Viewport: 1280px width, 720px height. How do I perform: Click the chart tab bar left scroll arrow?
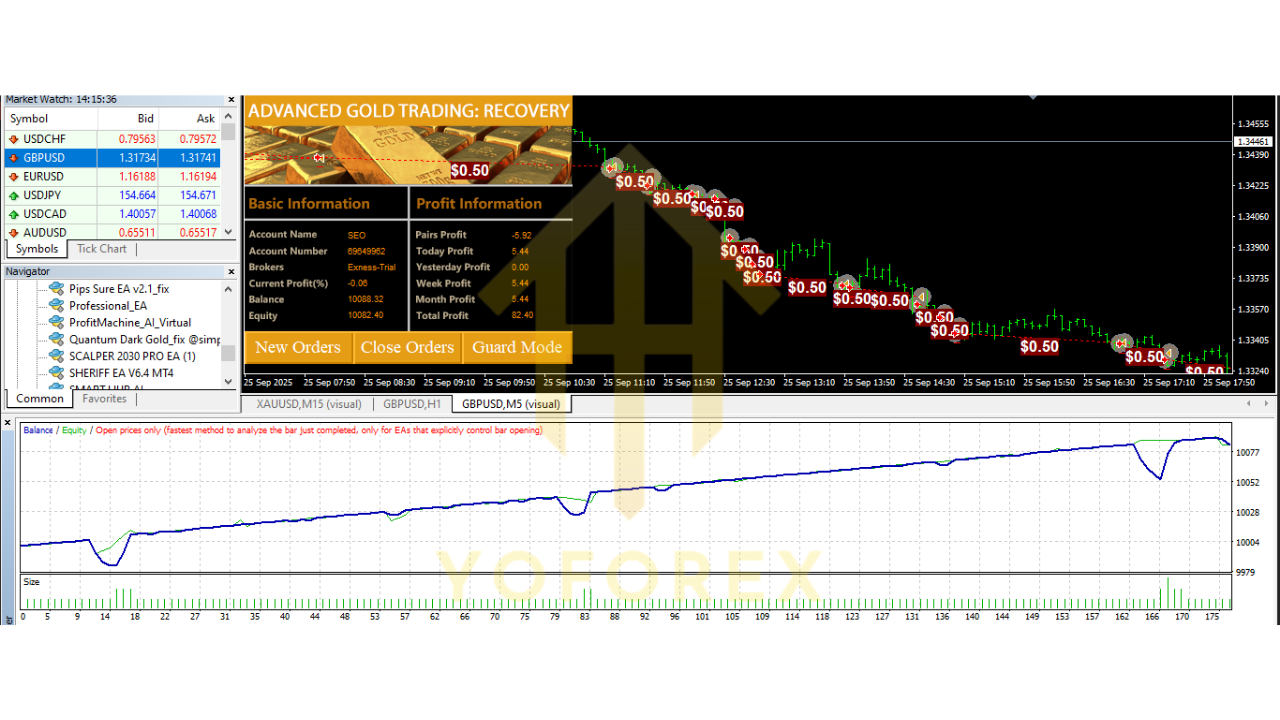point(1248,403)
